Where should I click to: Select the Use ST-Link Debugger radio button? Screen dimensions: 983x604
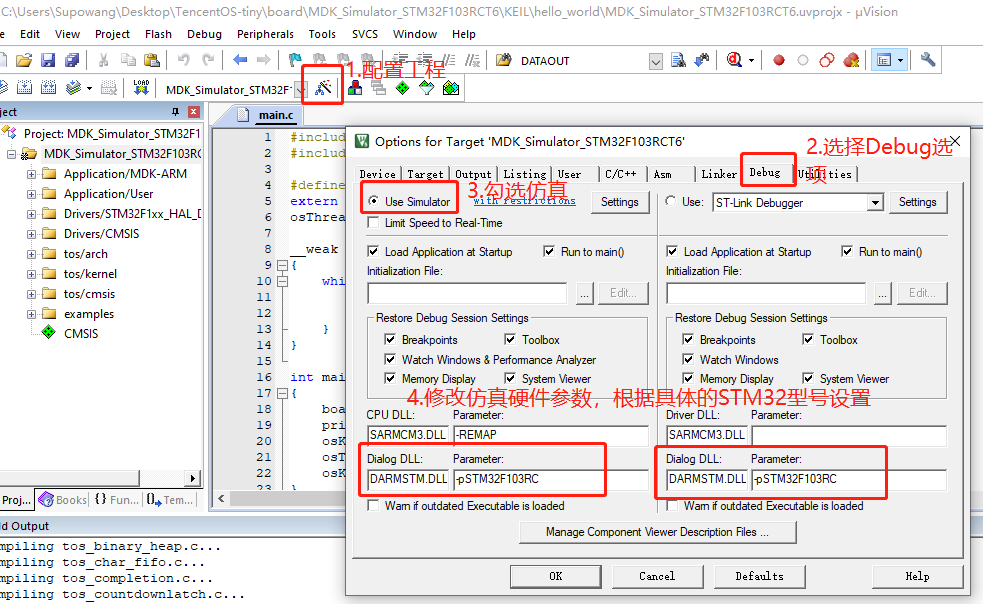[x=671, y=201]
